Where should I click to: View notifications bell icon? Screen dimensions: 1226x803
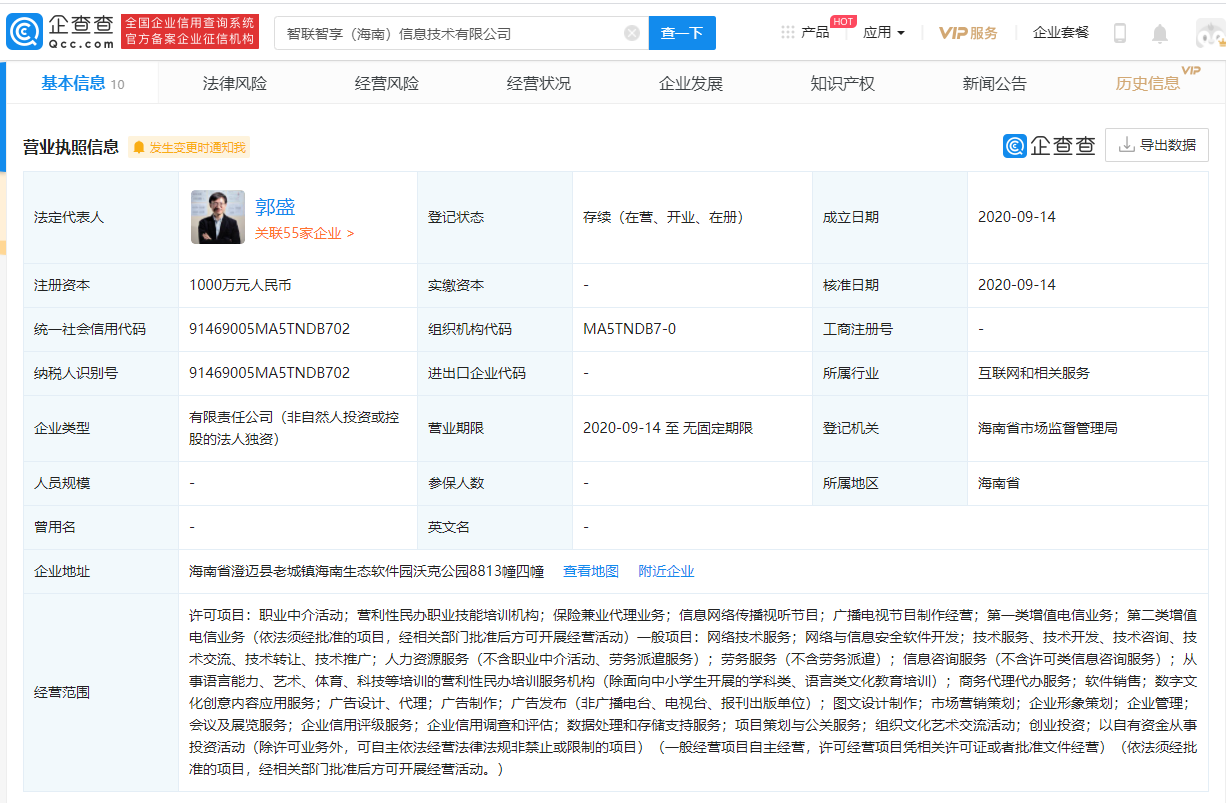[1160, 33]
